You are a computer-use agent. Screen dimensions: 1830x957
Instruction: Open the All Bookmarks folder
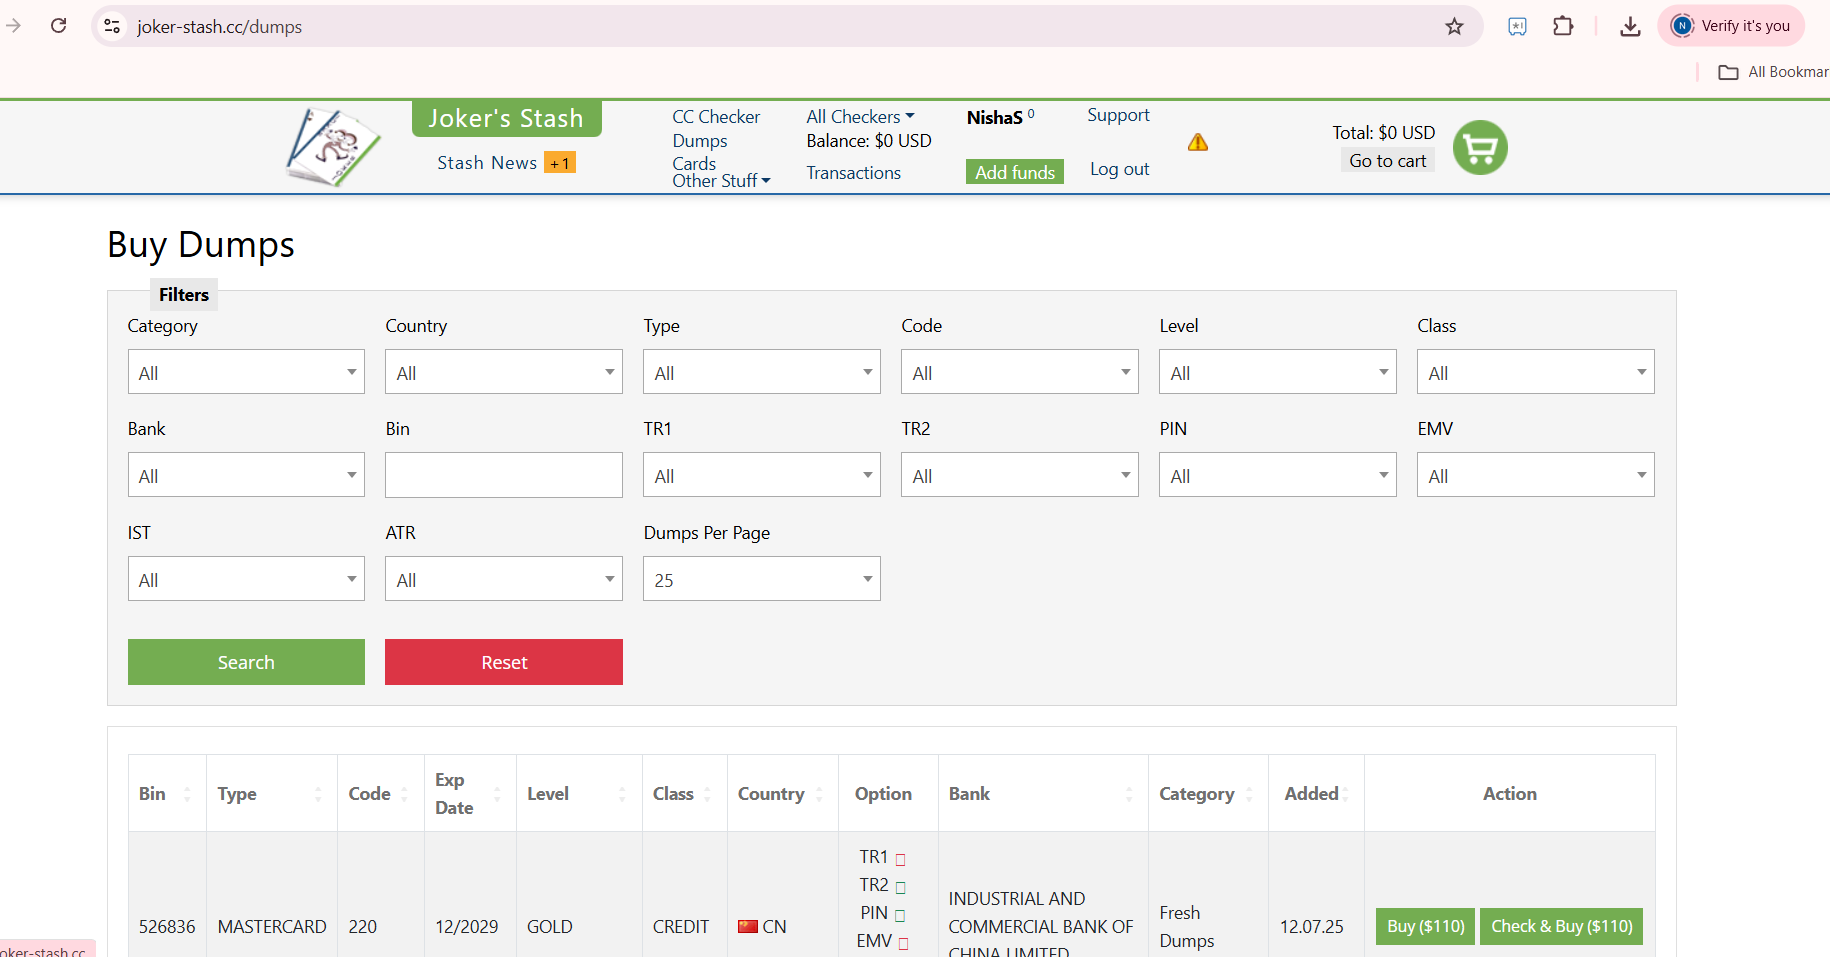point(1773,72)
